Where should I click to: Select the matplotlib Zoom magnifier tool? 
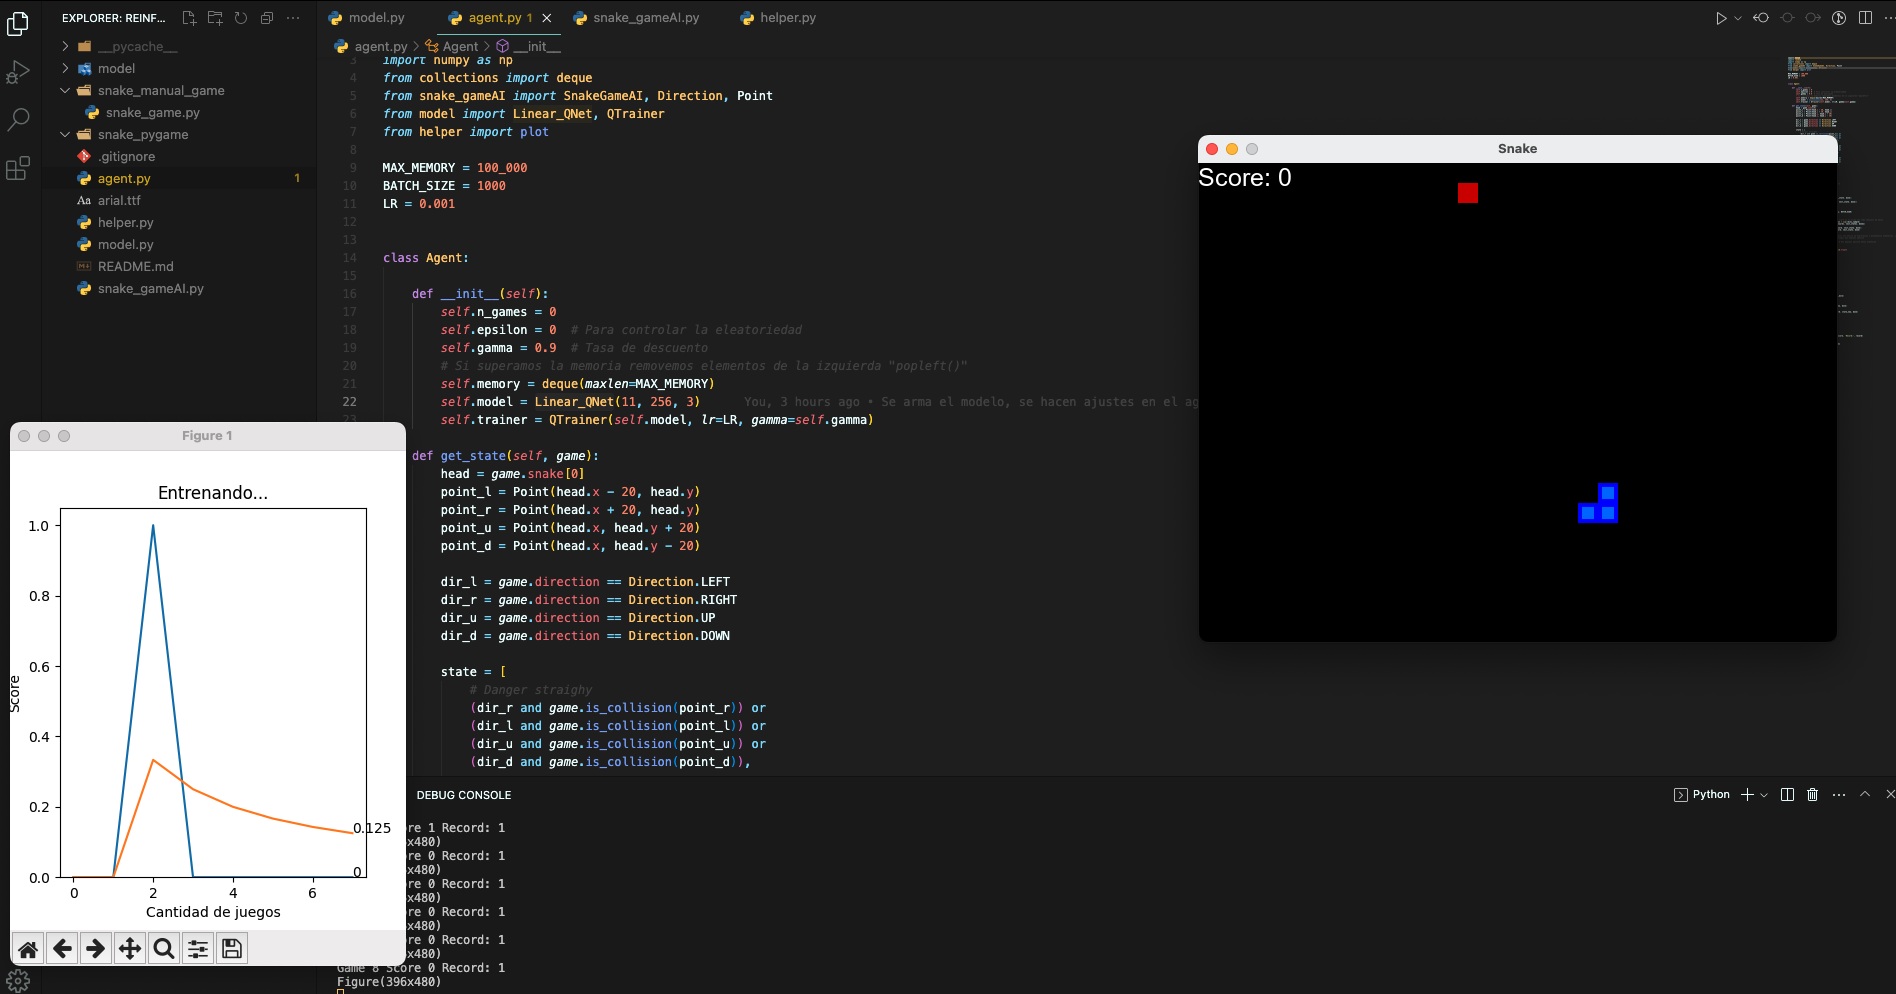(x=164, y=948)
